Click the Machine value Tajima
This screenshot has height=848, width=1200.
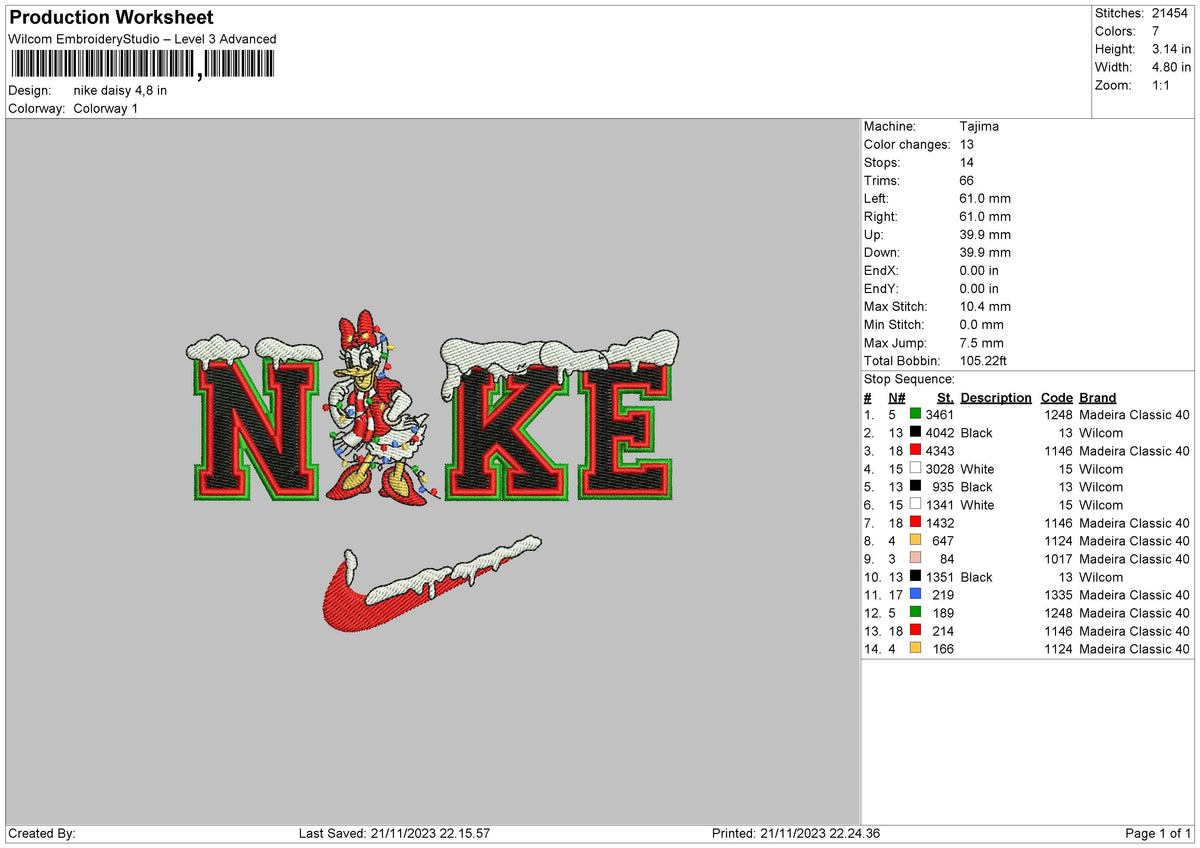point(979,126)
